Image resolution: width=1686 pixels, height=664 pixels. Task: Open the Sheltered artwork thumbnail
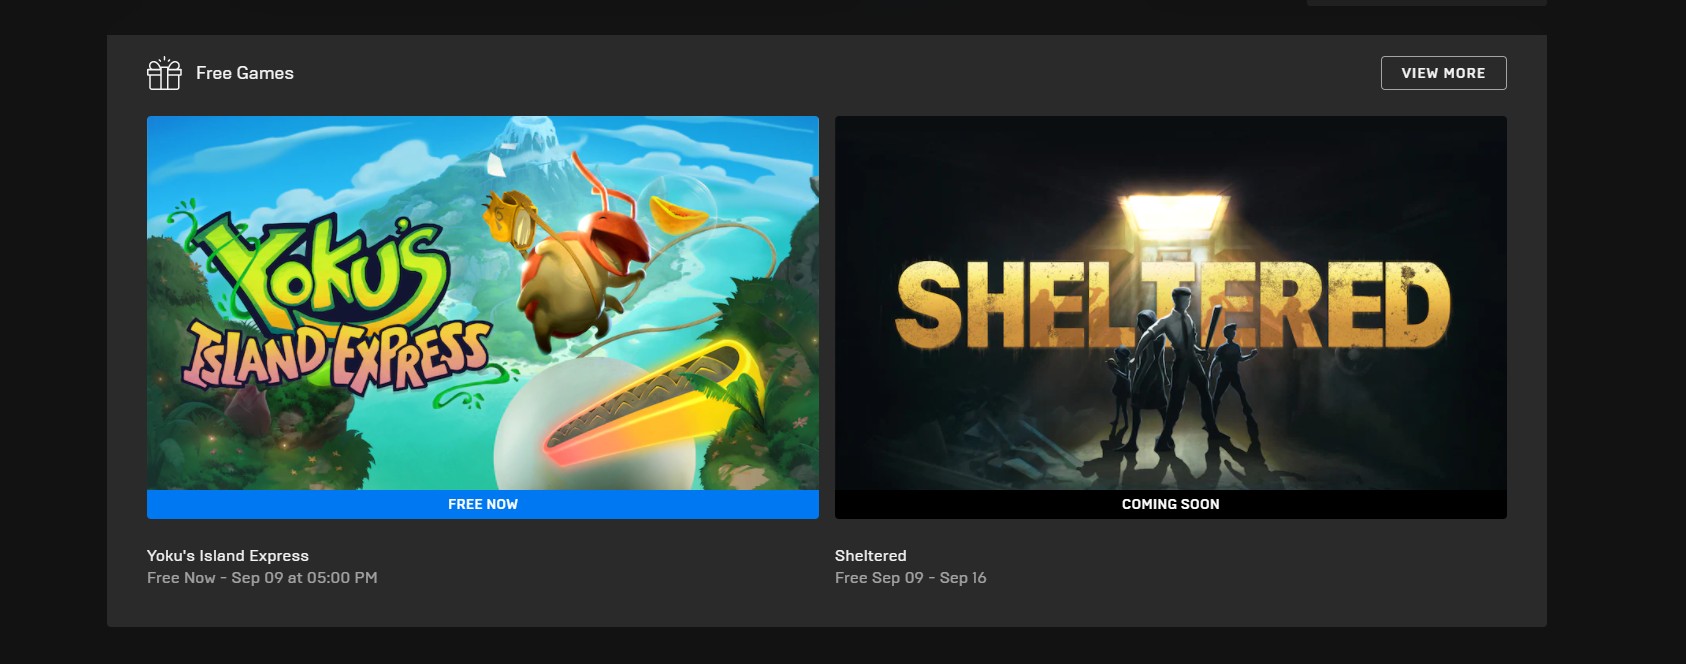1171,303
